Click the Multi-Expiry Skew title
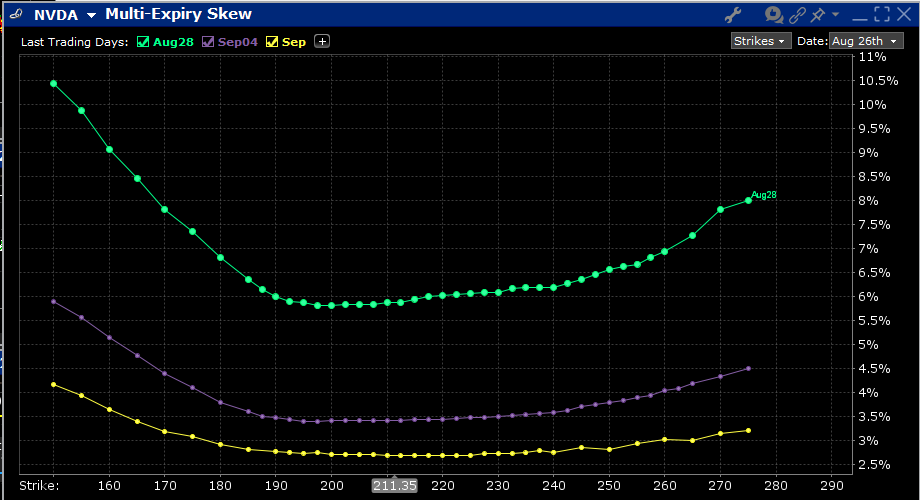 pos(178,14)
